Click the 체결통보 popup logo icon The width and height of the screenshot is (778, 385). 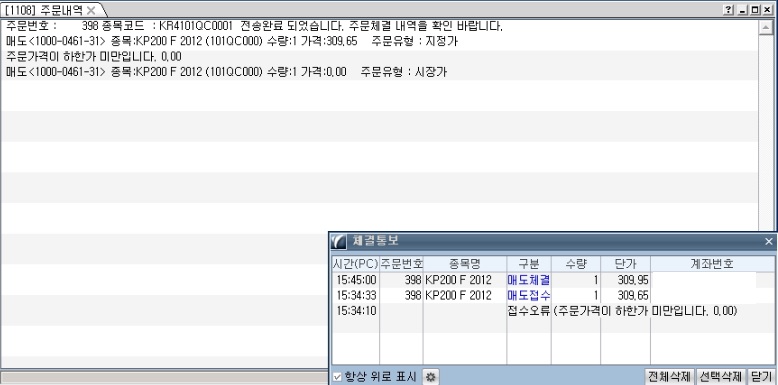(x=338, y=241)
